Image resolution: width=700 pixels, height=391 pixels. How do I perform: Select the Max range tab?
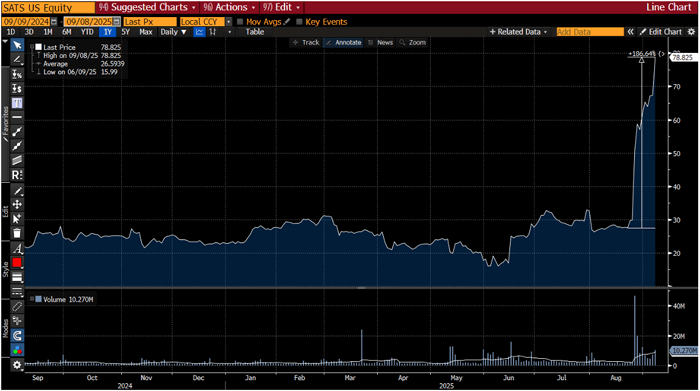click(146, 32)
